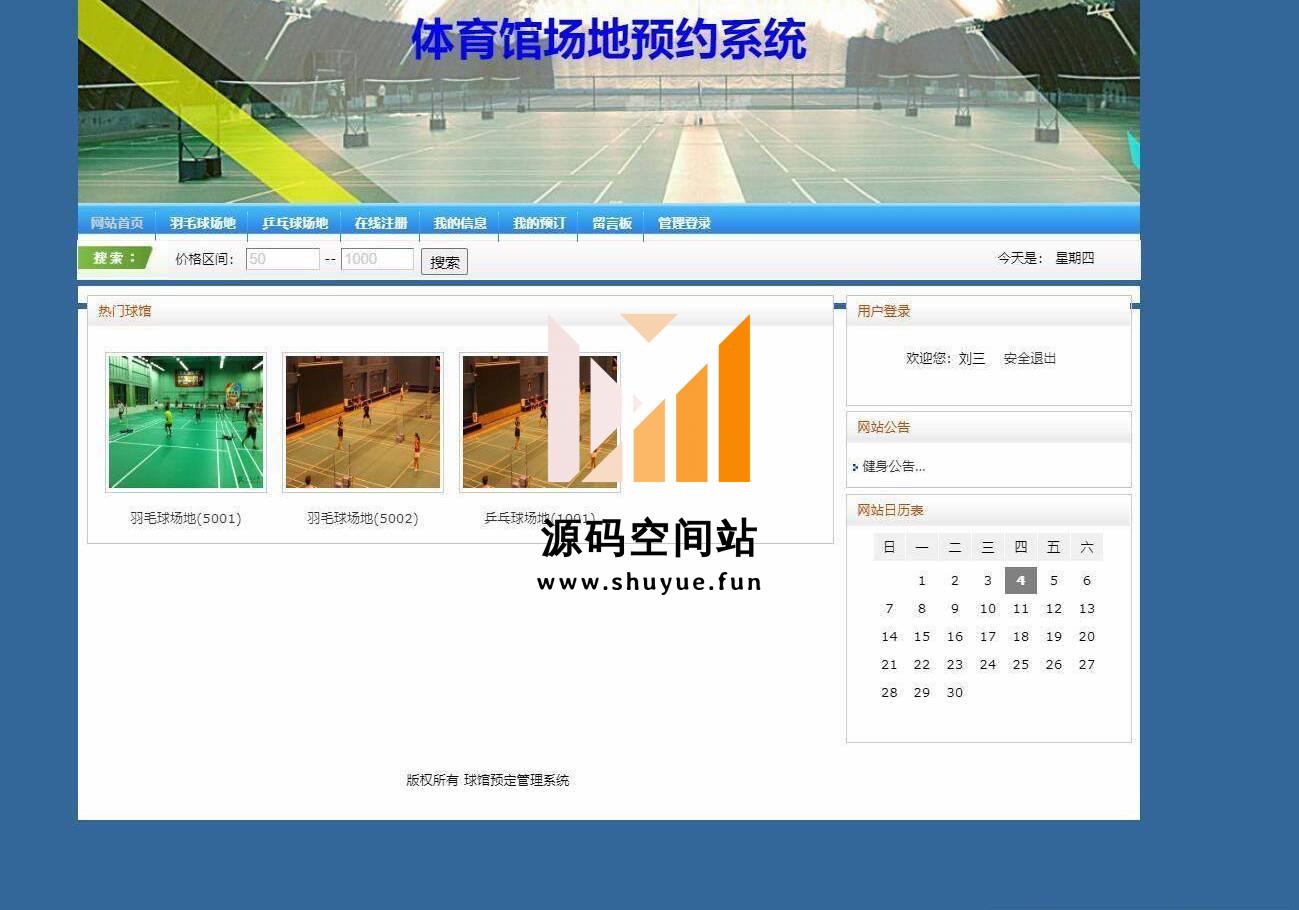Select date 1 in the calendar
The height and width of the screenshot is (910, 1299).
[x=922, y=580]
